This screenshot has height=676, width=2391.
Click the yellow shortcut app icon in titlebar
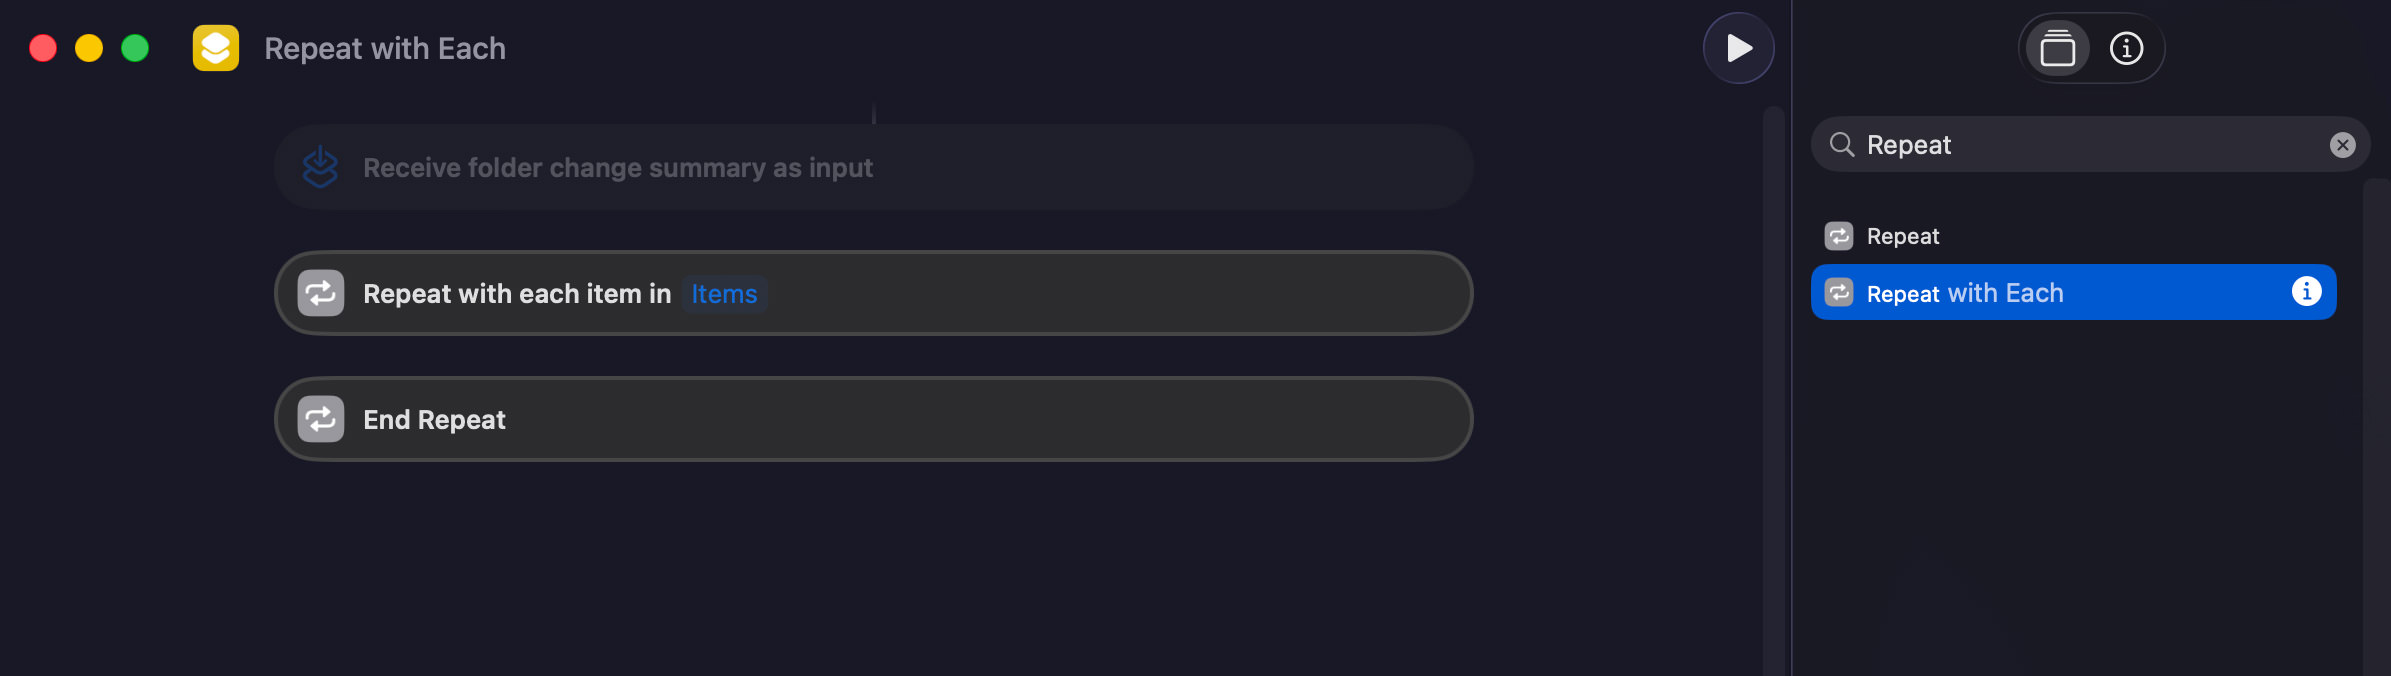[x=214, y=47]
